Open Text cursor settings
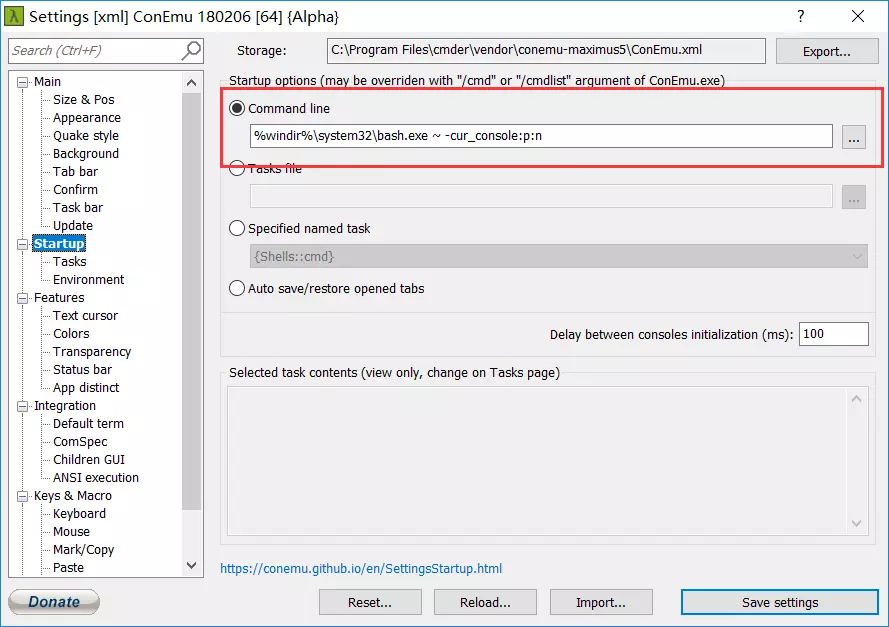Image resolution: width=889 pixels, height=627 pixels. click(x=86, y=316)
